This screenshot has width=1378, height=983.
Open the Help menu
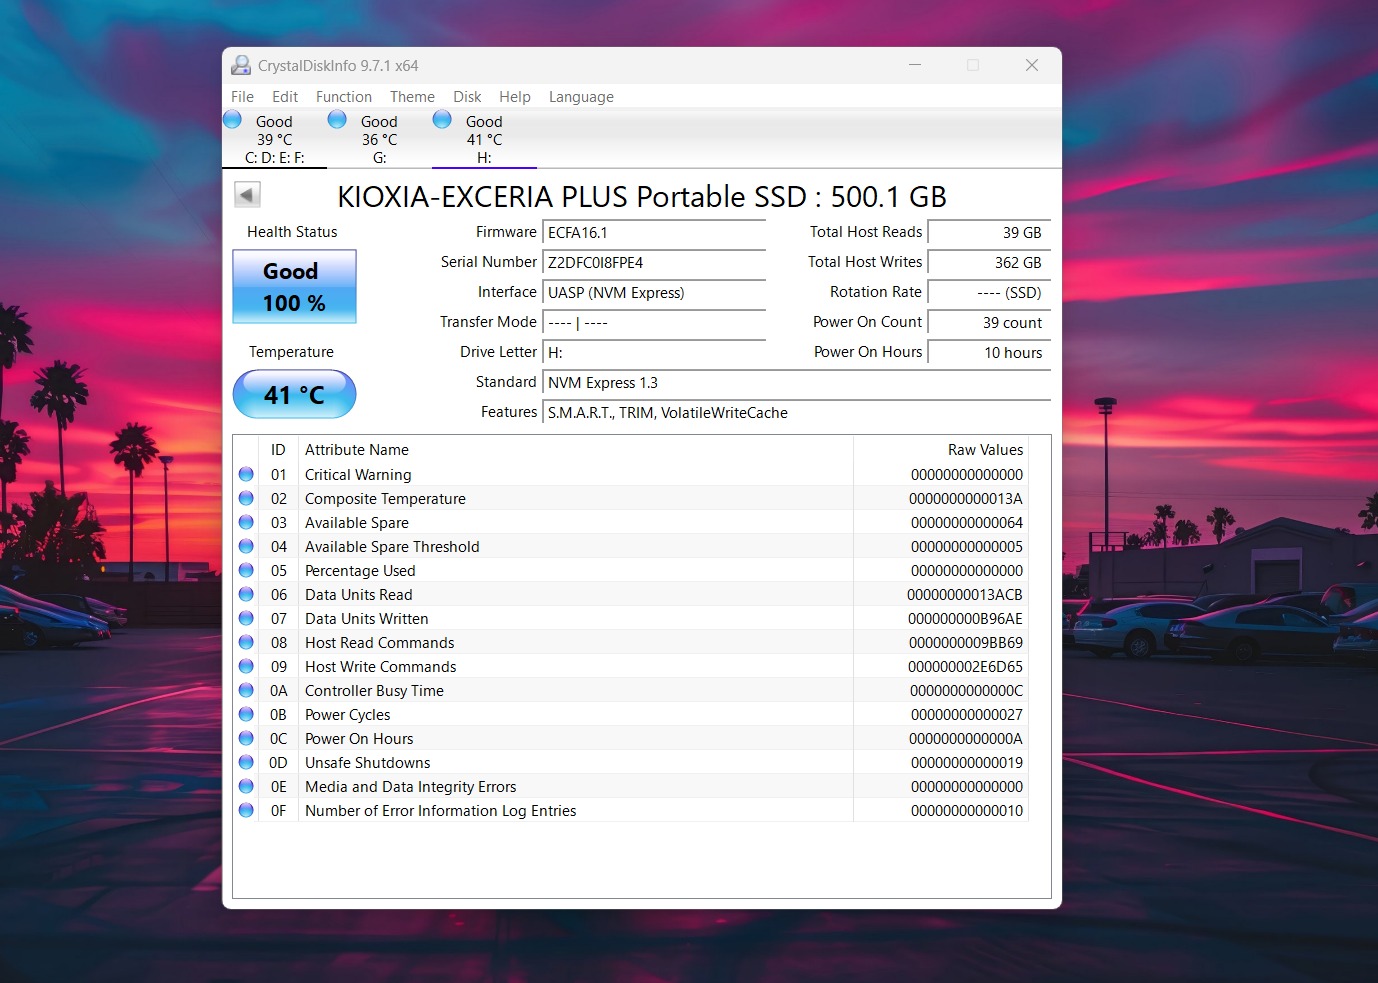tap(515, 97)
